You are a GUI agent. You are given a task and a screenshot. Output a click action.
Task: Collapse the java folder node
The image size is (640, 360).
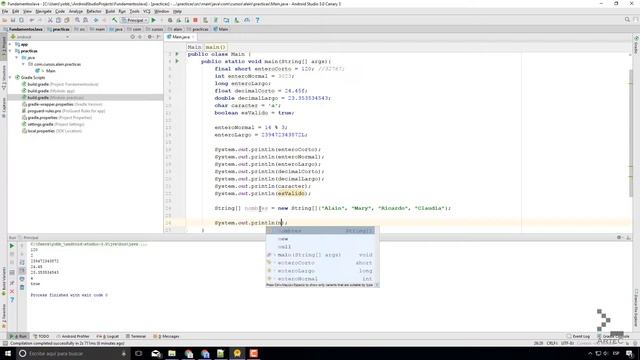click(x=17, y=58)
